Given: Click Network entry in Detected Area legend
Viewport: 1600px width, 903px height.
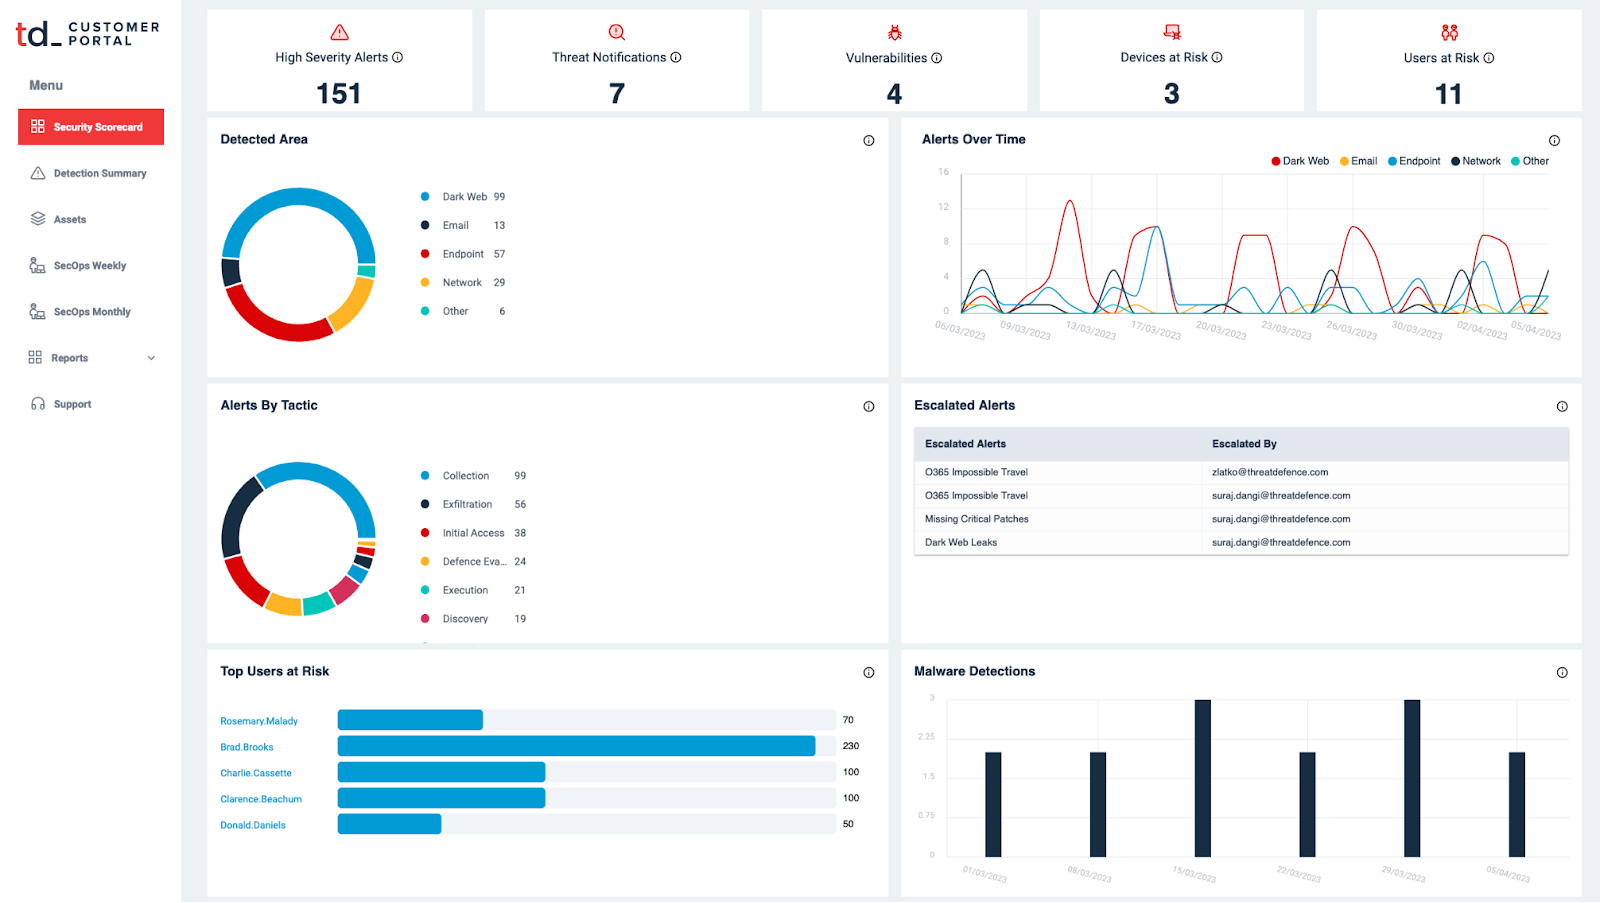Looking at the screenshot, I should coord(463,283).
